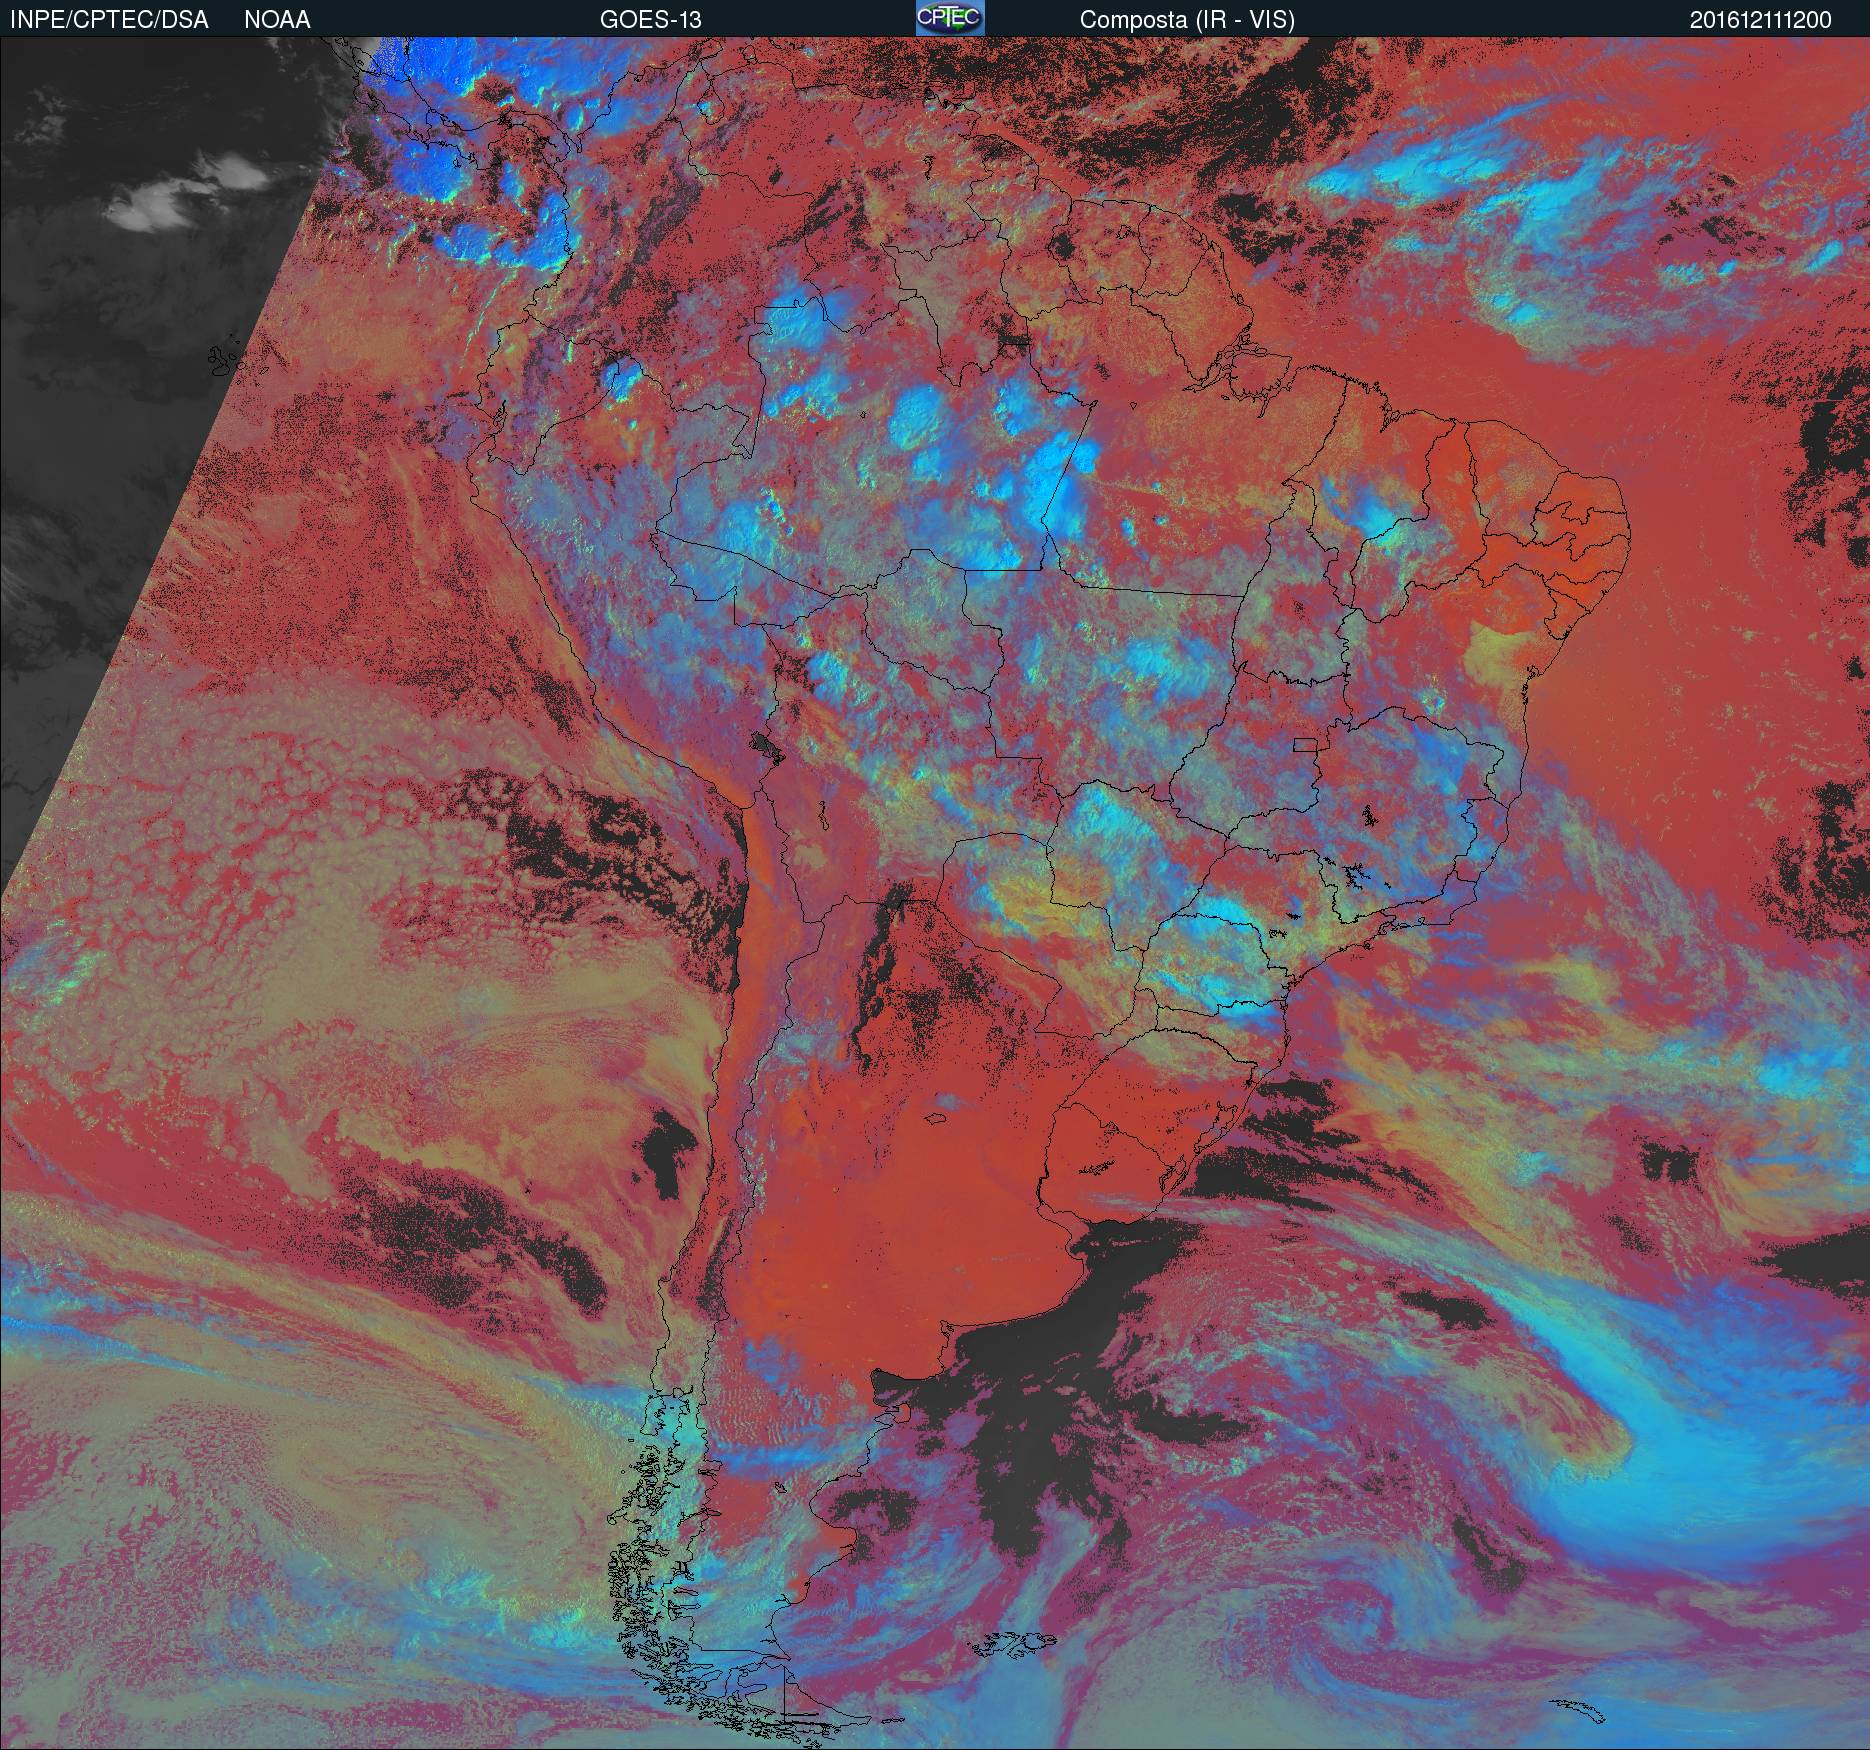This screenshot has height=1750, width=1870.
Task: Click the Mar Chiquita lake outline in Argentina
Action: point(937,1120)
